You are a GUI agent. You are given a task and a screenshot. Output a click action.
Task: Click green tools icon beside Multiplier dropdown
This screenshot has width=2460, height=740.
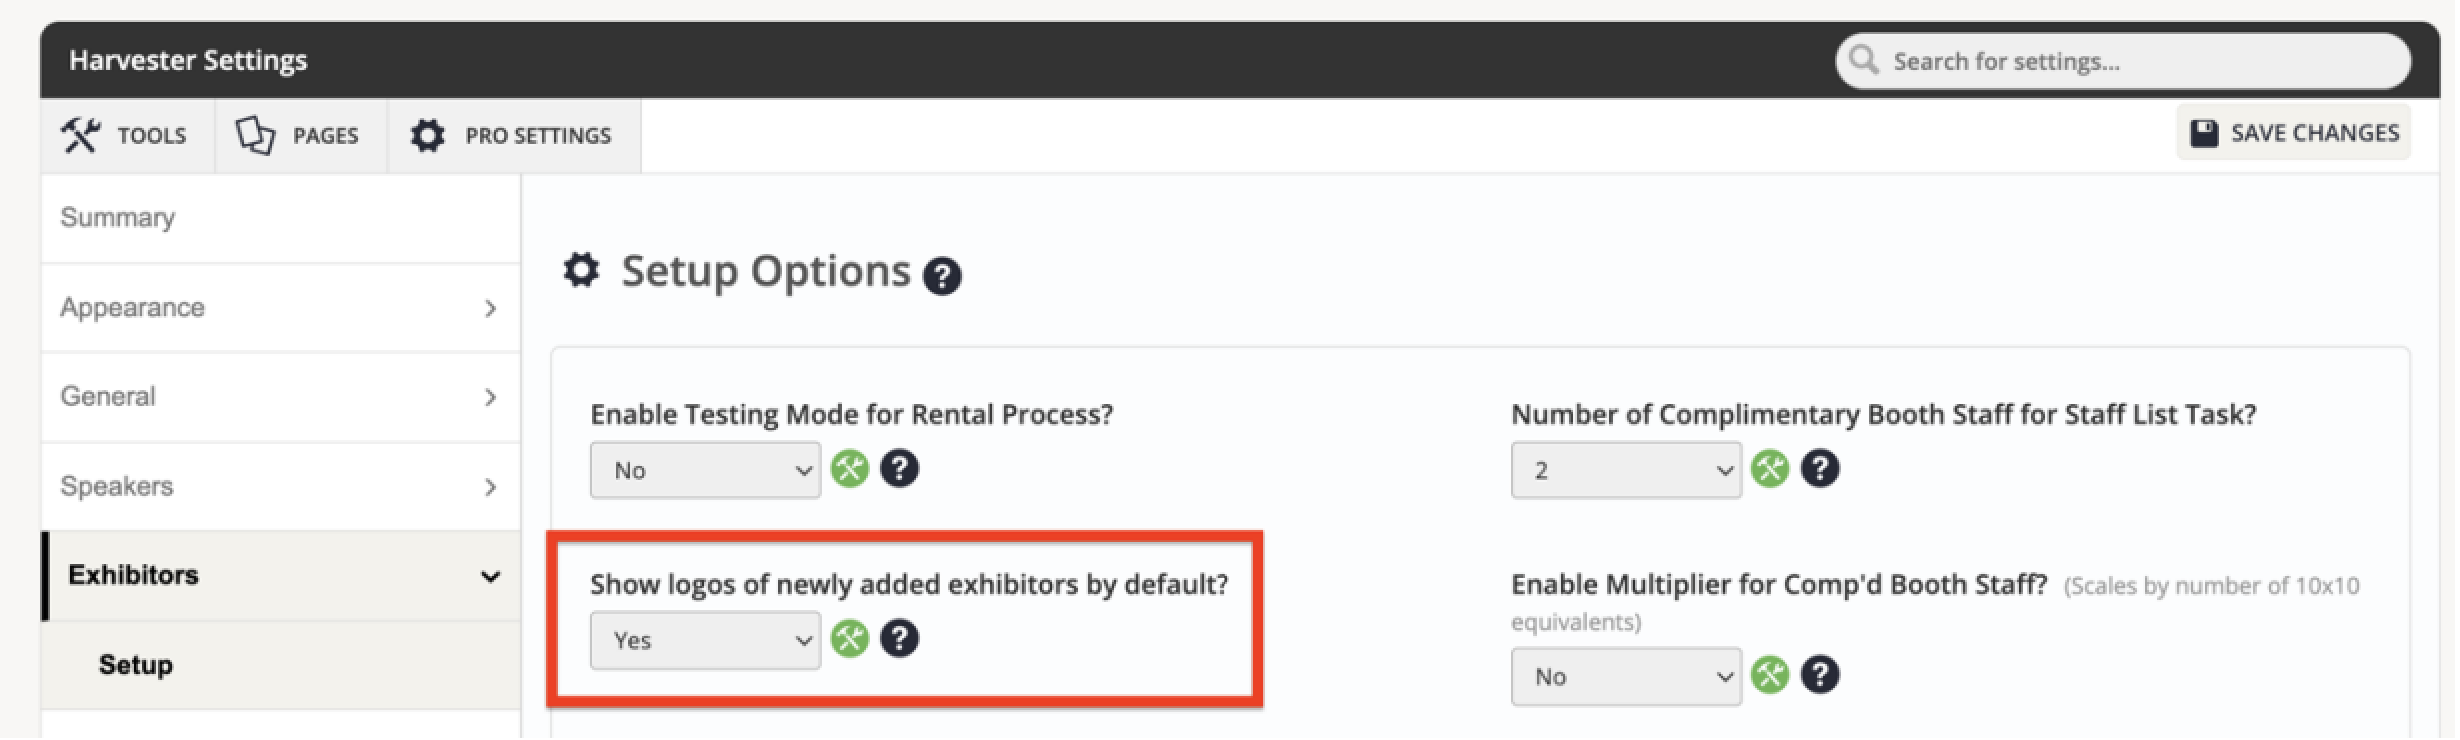pos(1771,675)
